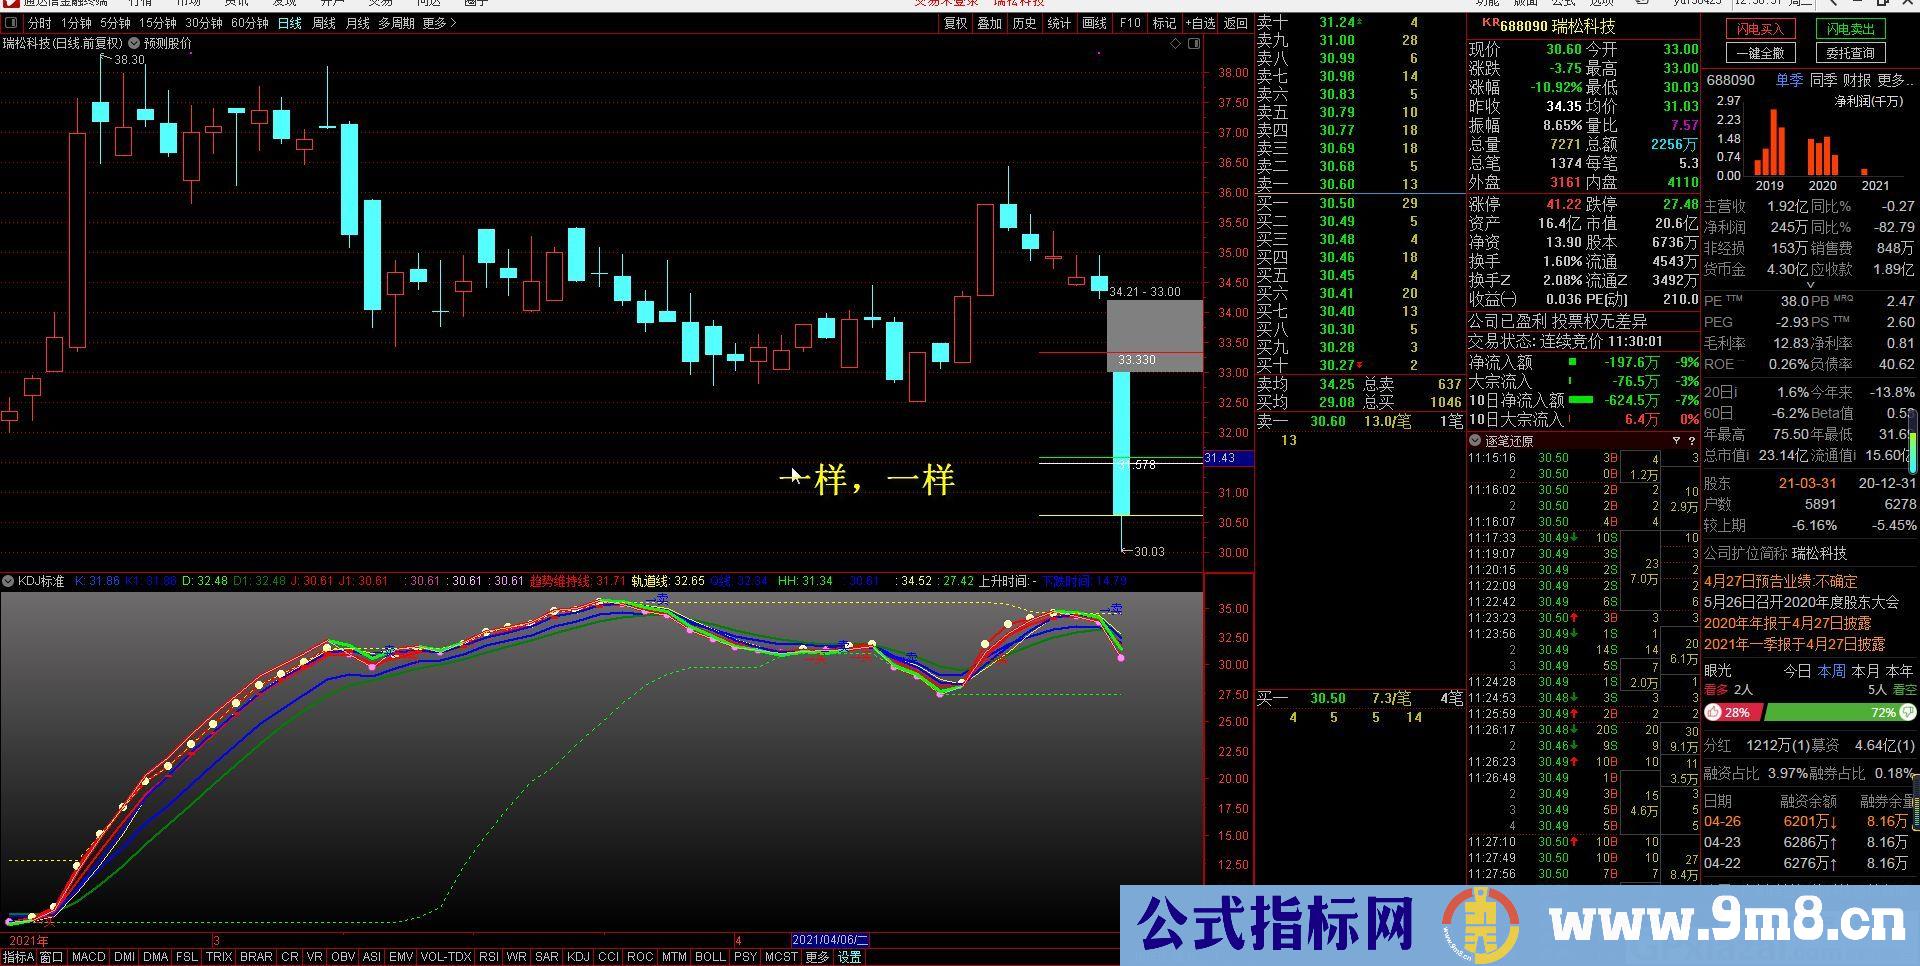The image size is (1920, 966).
Task: Click the red thumbs icon beside 28%
Action: pyautogui.click(x=1713, y=712)
